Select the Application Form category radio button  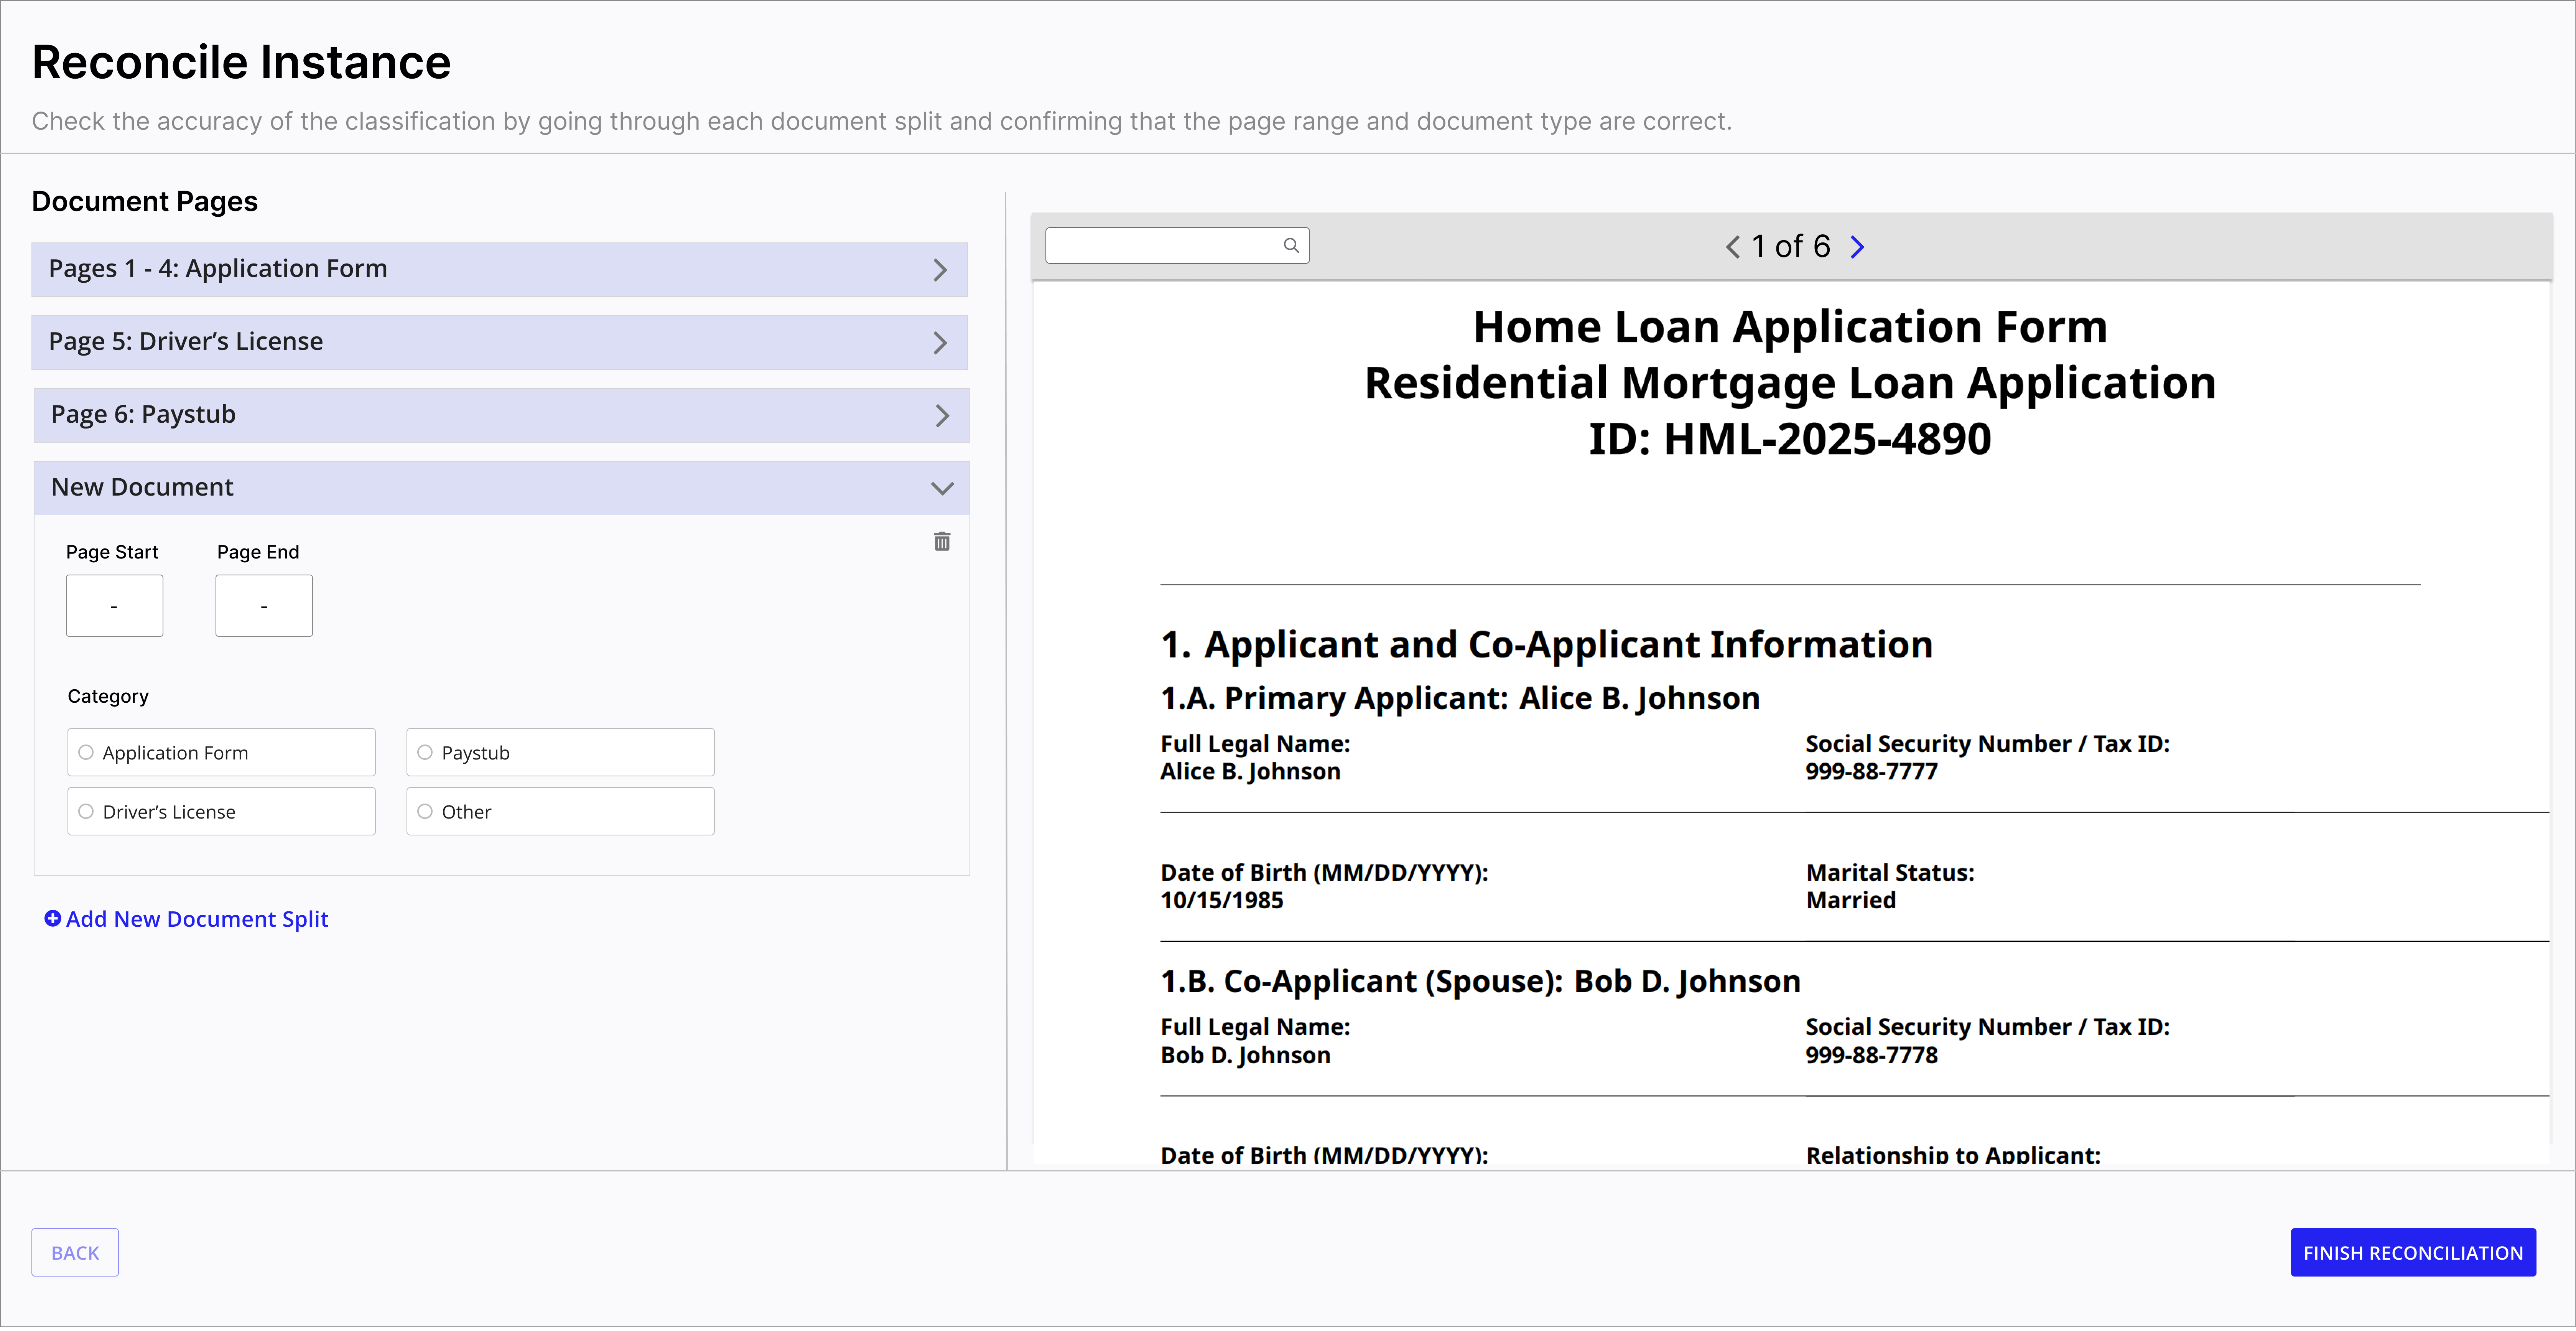tap(86, 753)
